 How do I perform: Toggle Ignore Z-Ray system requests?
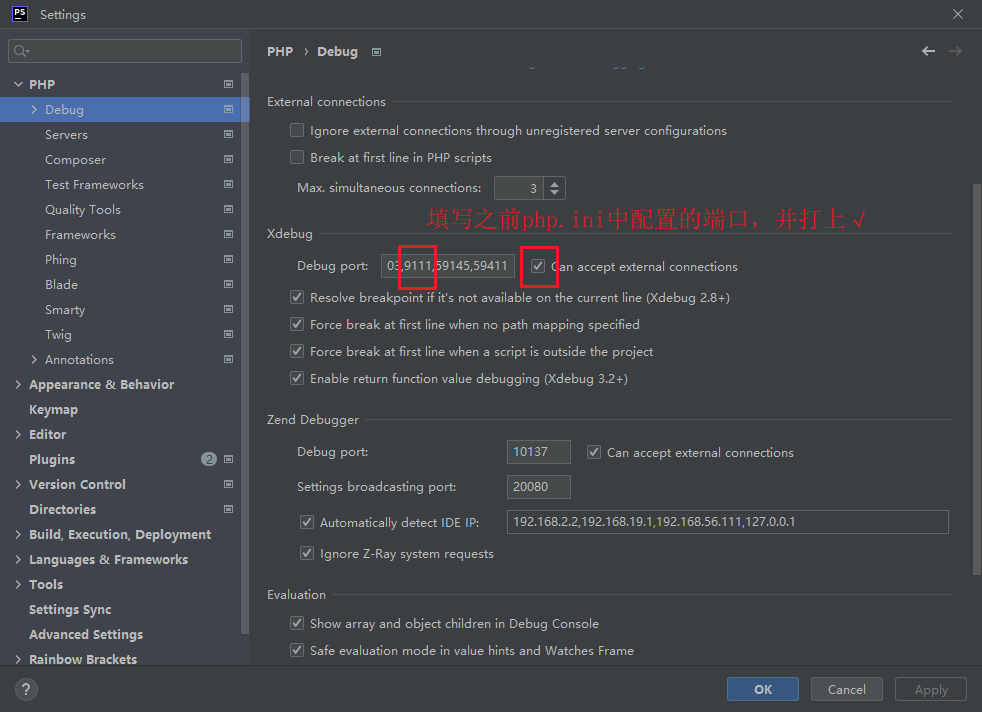[307, 554]
